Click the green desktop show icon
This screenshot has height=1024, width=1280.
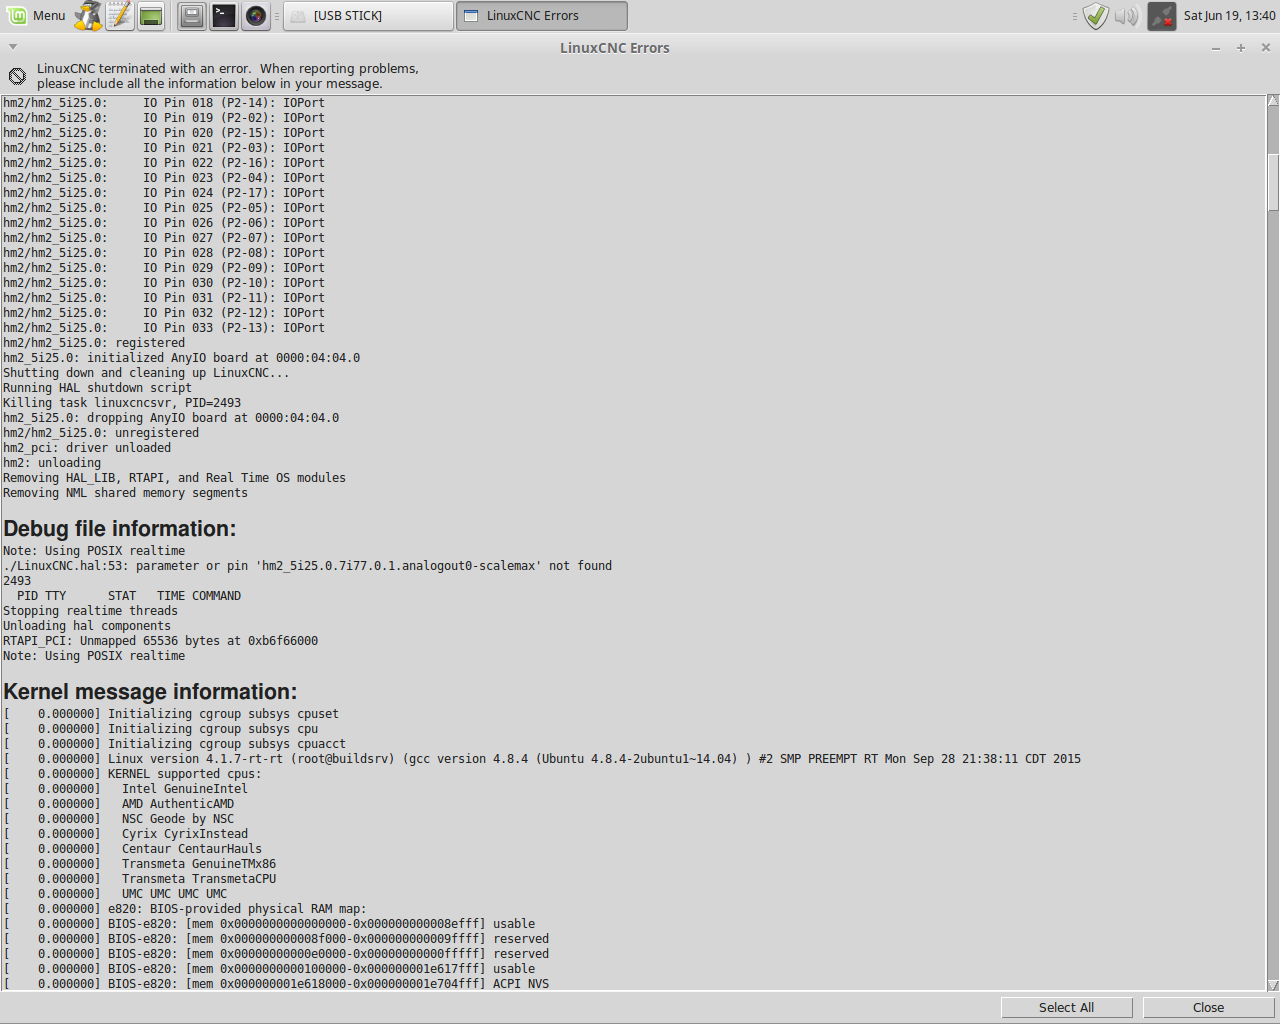point(151,15)
